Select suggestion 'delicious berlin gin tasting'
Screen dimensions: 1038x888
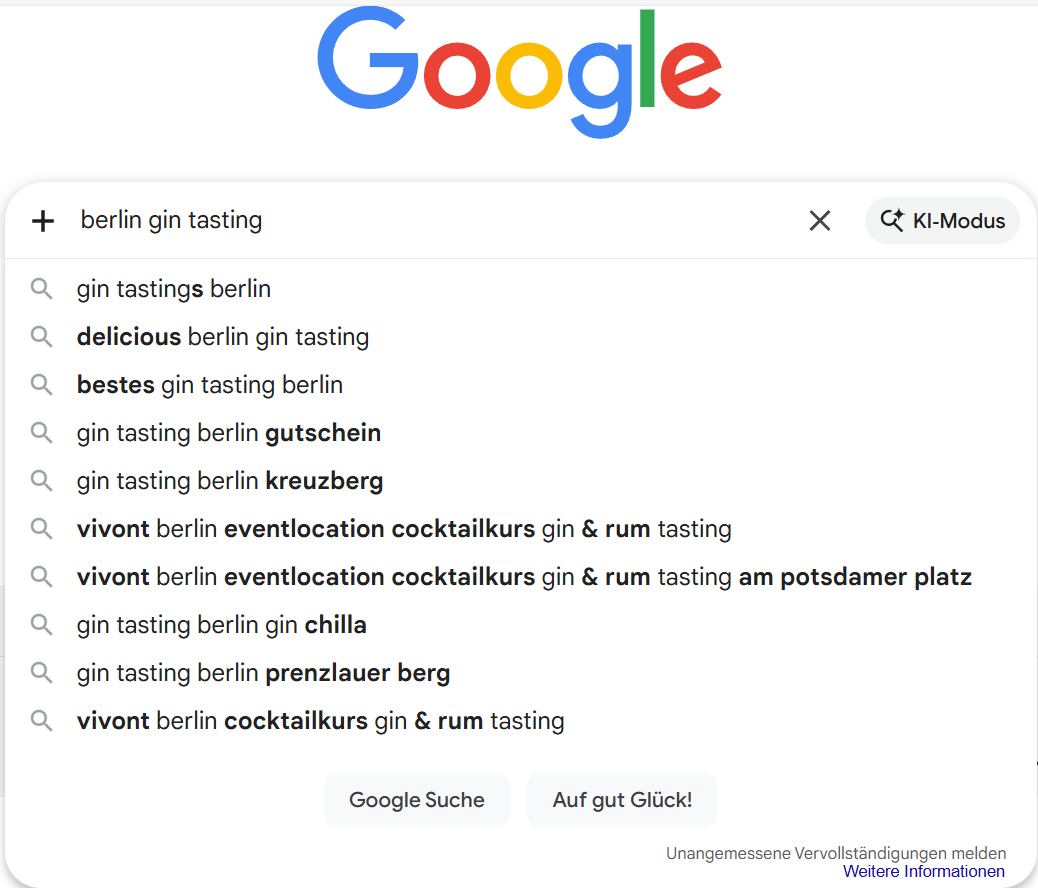[x=223, y=337]
